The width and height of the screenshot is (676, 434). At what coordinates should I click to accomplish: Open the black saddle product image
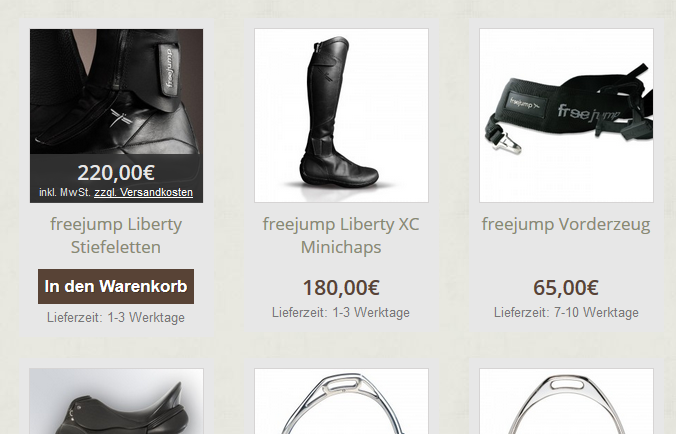point(116,401)
